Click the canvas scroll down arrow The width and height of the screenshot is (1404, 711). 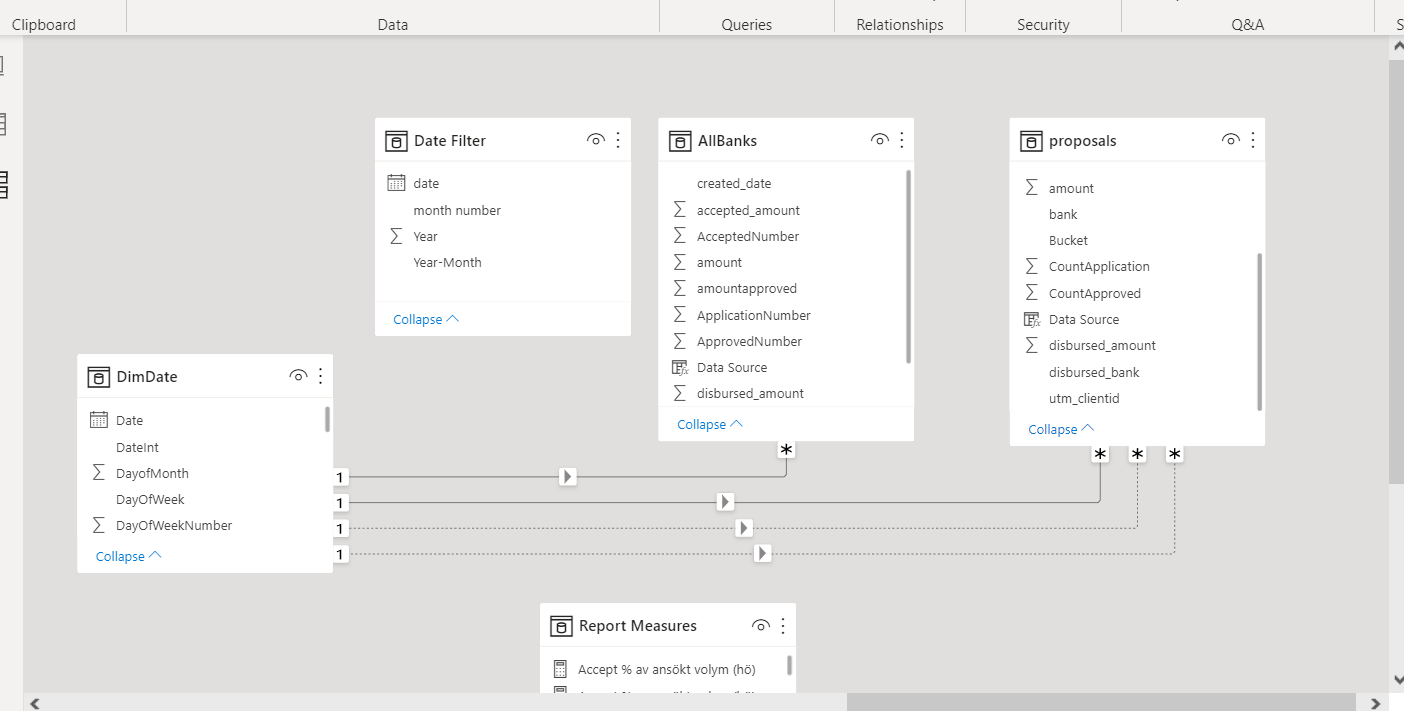coord(1396,678)
